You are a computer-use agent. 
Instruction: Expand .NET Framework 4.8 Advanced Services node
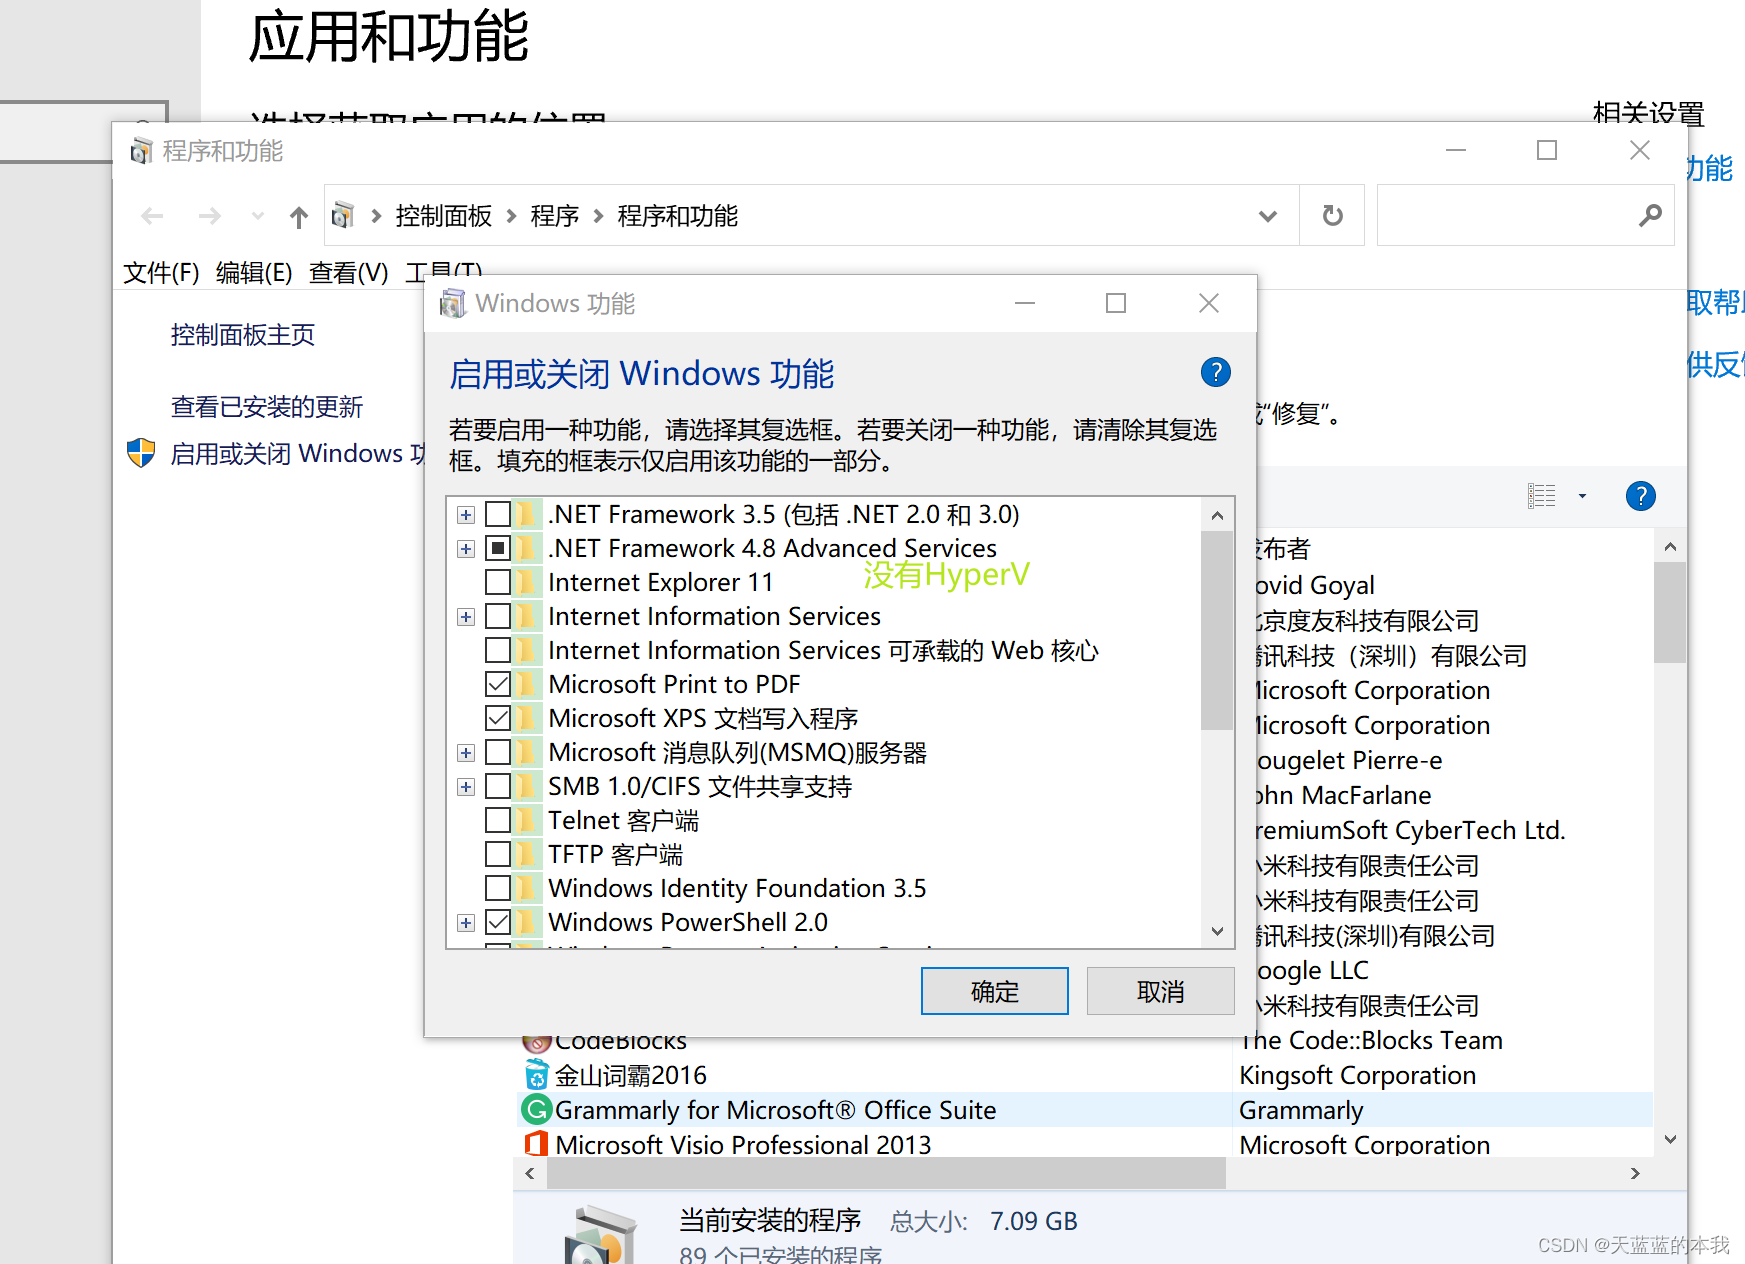[466, 549]
